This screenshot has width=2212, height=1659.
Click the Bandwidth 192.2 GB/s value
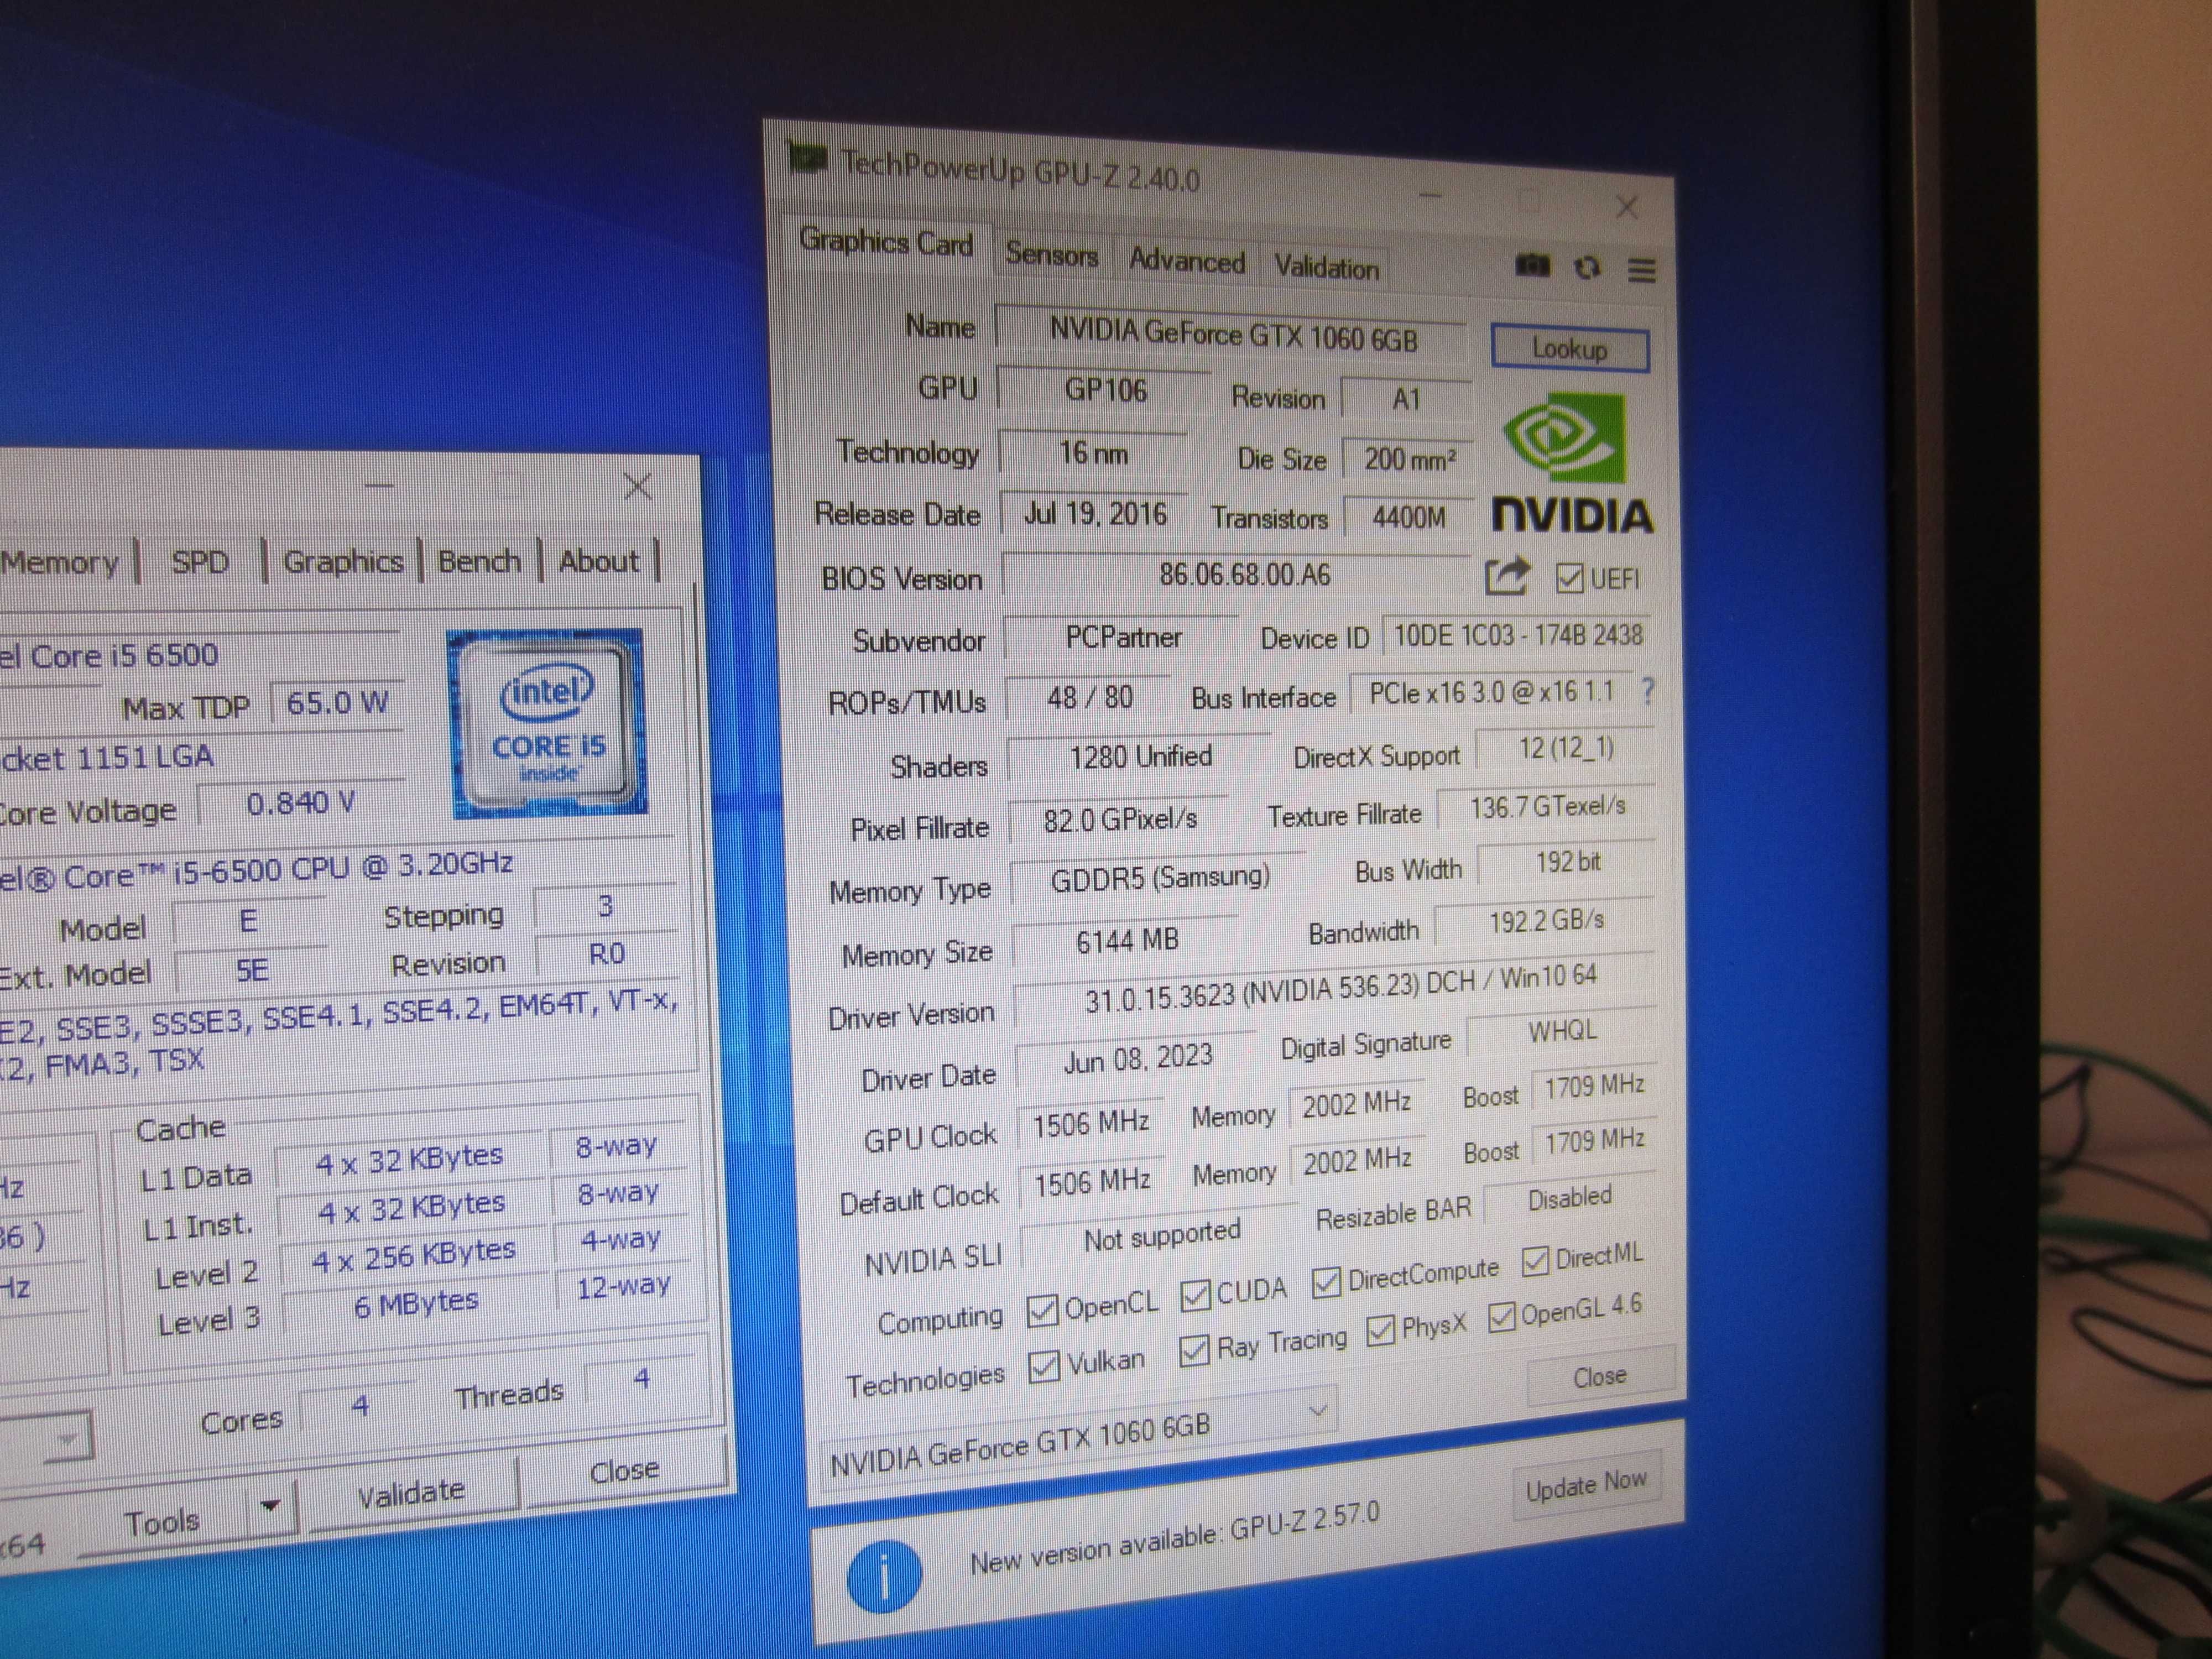point(1545,921)
